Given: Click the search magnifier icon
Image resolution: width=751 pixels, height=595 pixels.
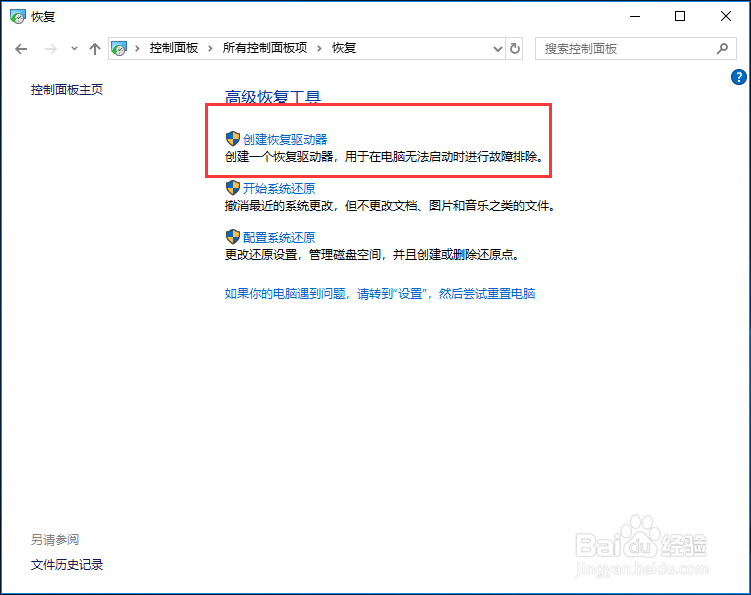Looking at the screenshot, I should tap(722, 48).
